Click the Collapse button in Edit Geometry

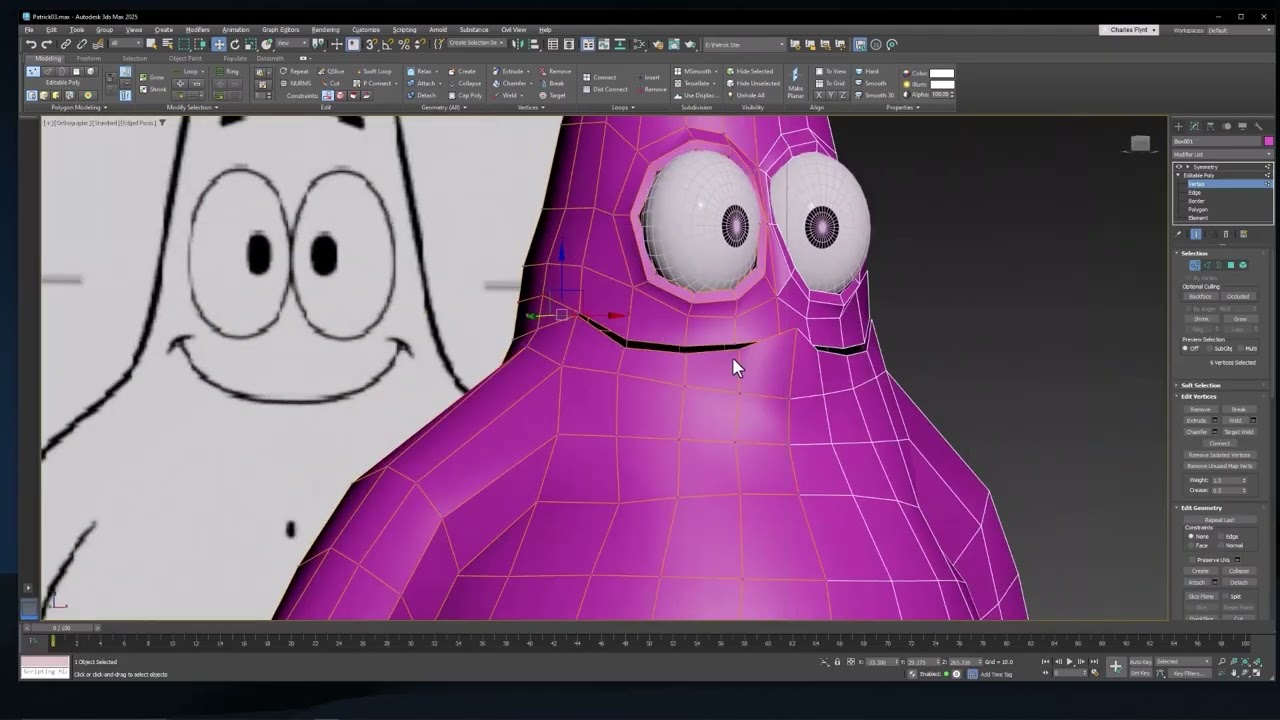coord(1239,571)
